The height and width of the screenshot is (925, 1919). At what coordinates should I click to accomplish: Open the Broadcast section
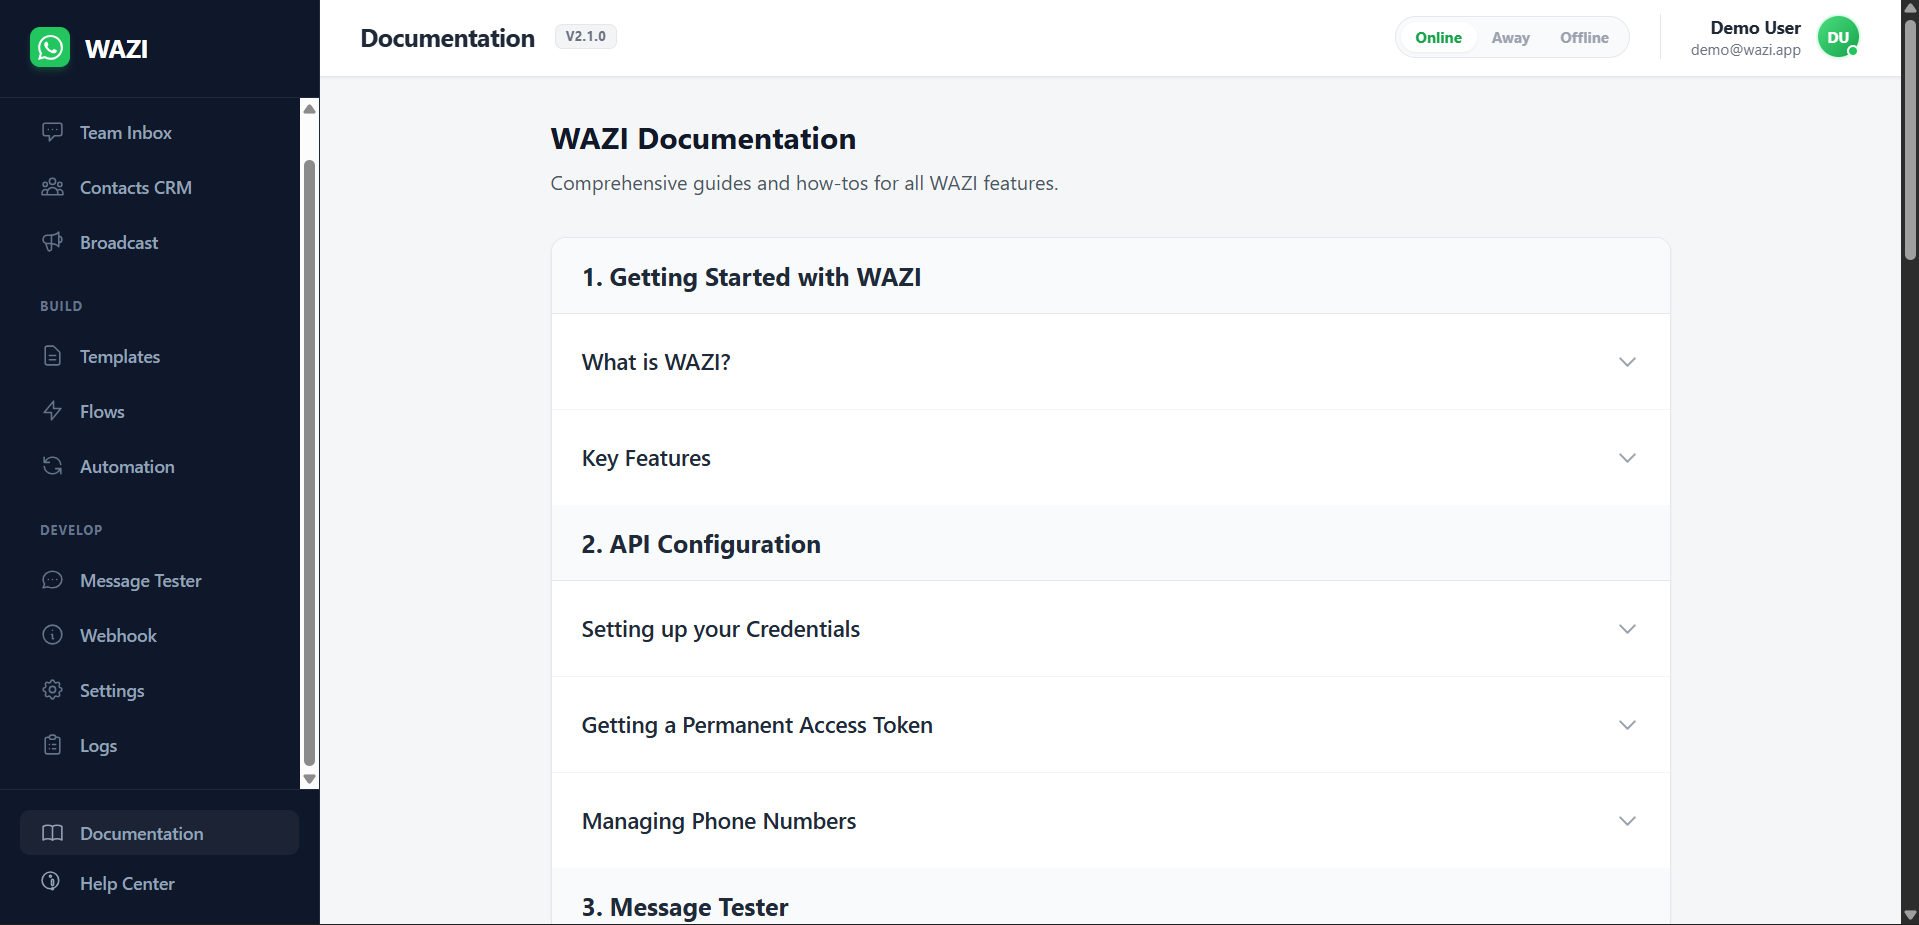coord(118,242)
